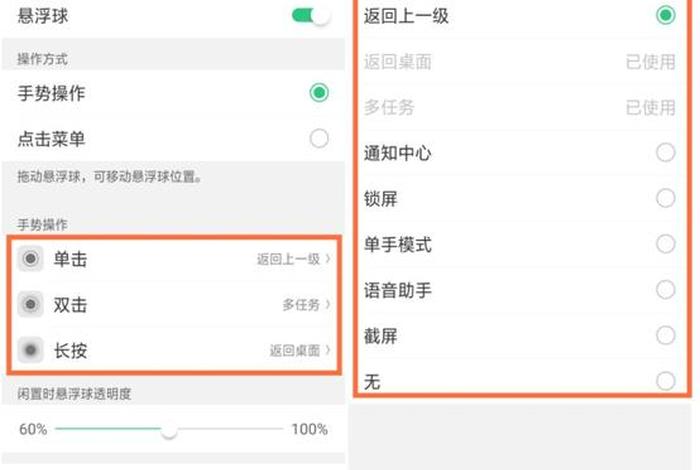
Task: Select the 手势操作 radio option
Action: pos(319,93)
